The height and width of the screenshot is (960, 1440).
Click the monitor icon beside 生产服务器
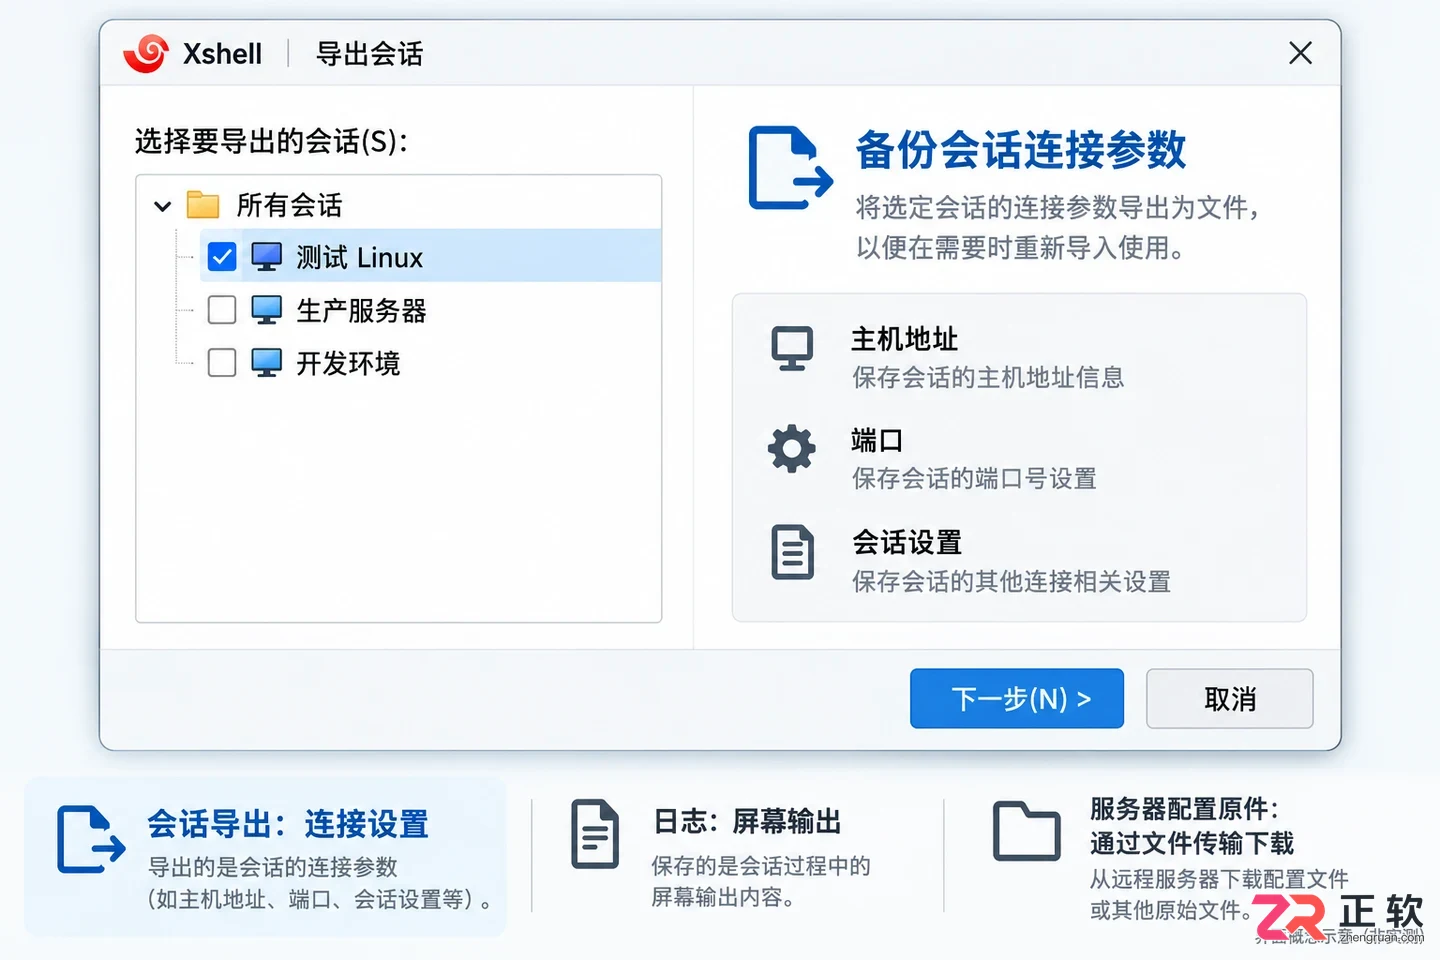point(267,310)
